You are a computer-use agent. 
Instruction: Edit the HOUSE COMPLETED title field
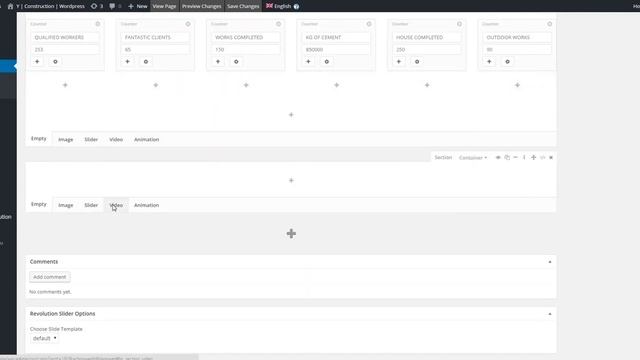(427, 37)
